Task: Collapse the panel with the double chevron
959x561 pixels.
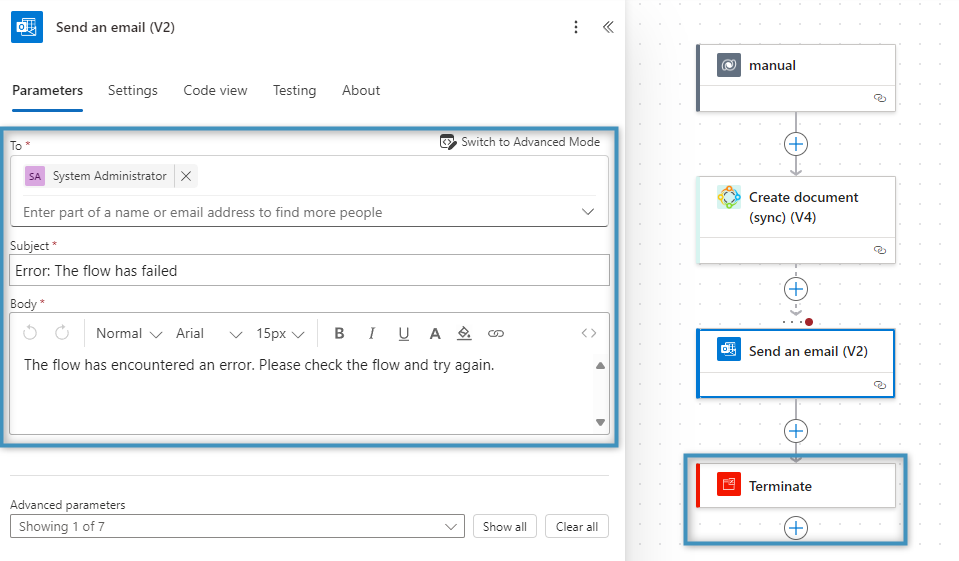Action: (x=608, y=27)
